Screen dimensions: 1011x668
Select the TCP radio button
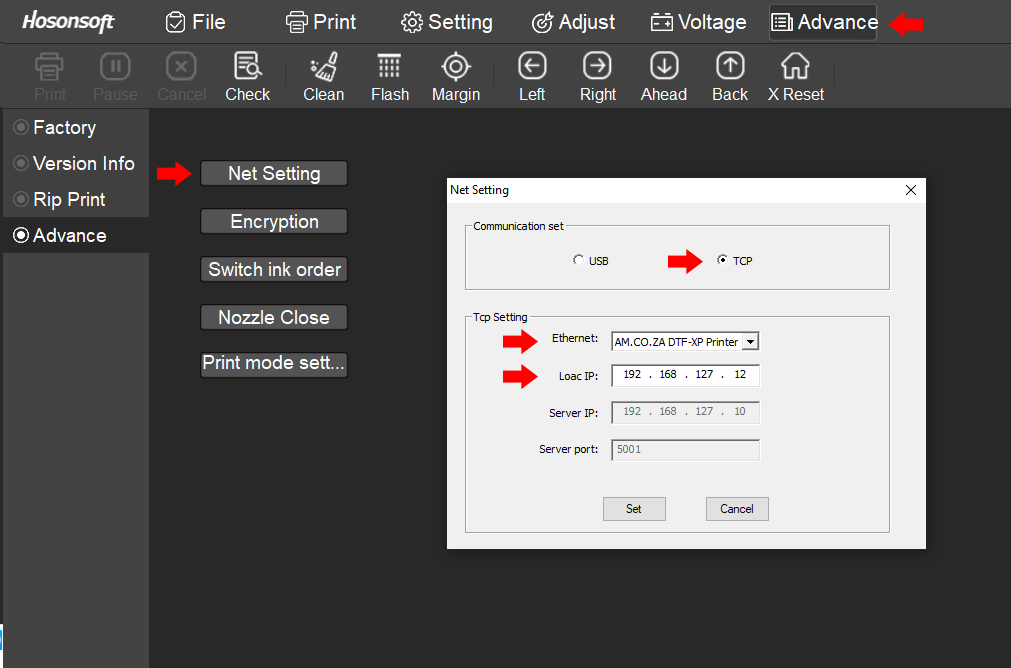point(722,259)
